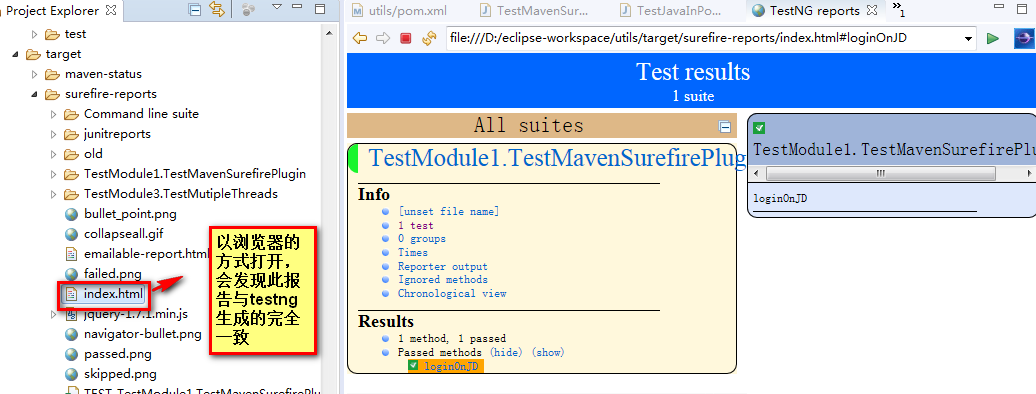The height and width of the screenshot is (394, 1036).
Task: Open the Times link
Action: click(x=412, y=253)
